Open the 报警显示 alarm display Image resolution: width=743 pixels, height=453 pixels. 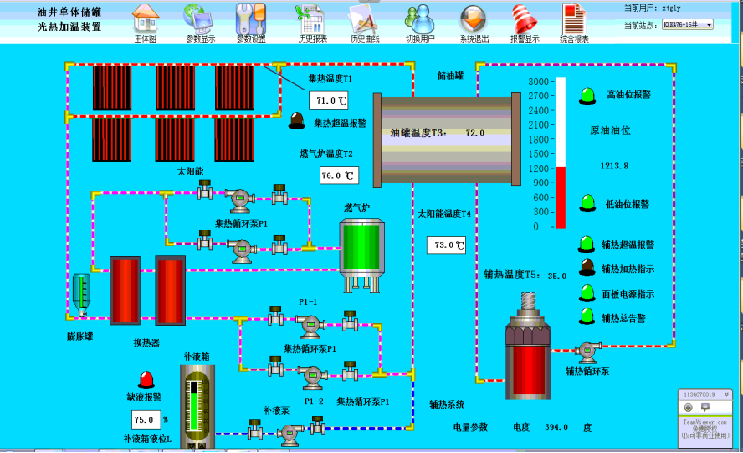coord(524,20)
